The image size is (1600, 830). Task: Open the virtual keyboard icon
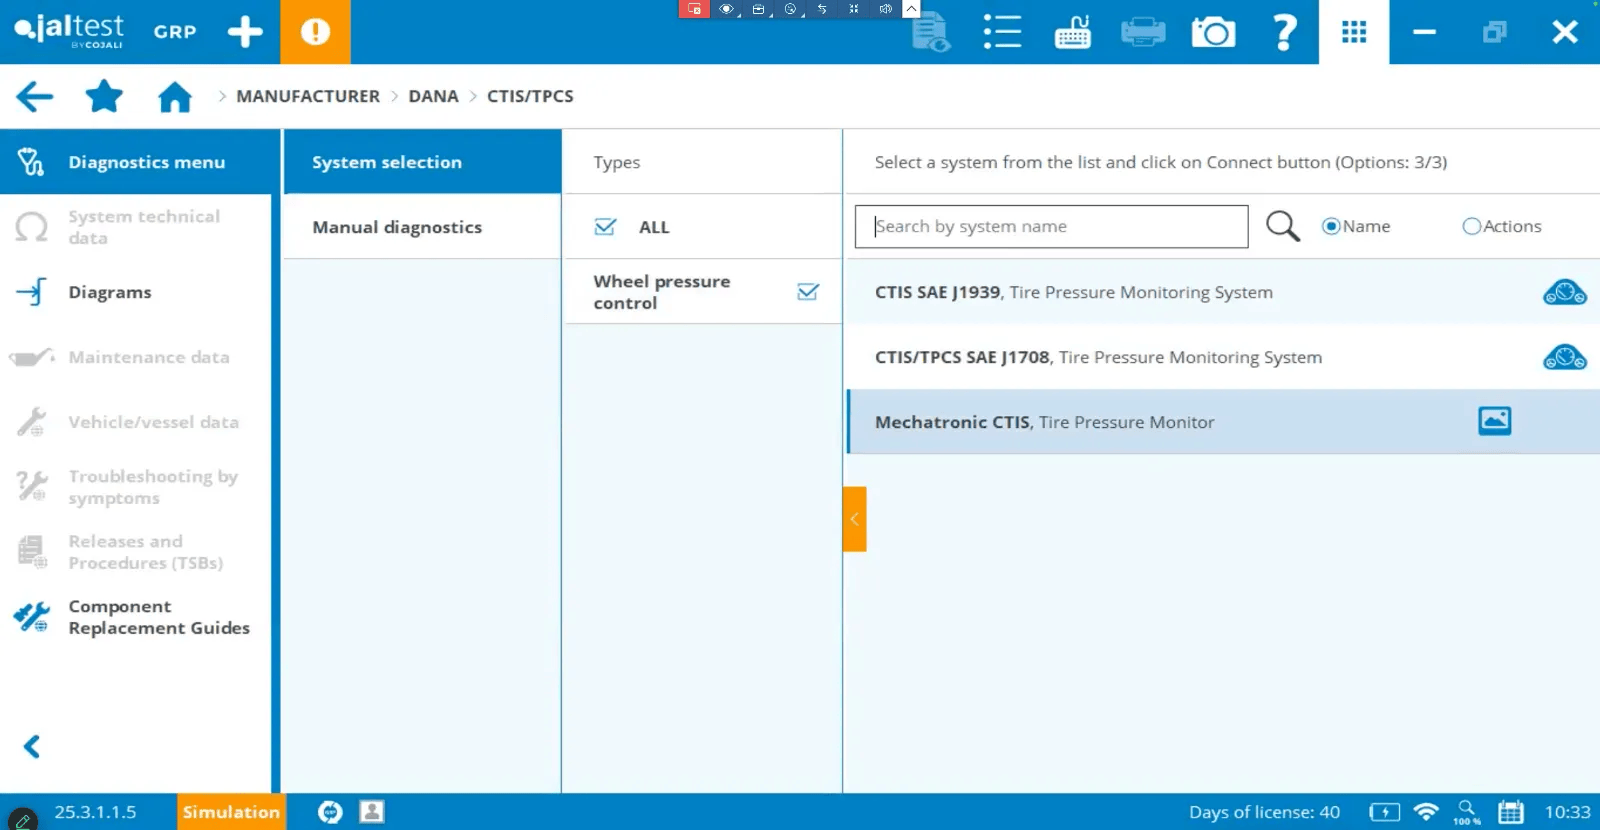pyautogui.click(x=1073, y=32)
